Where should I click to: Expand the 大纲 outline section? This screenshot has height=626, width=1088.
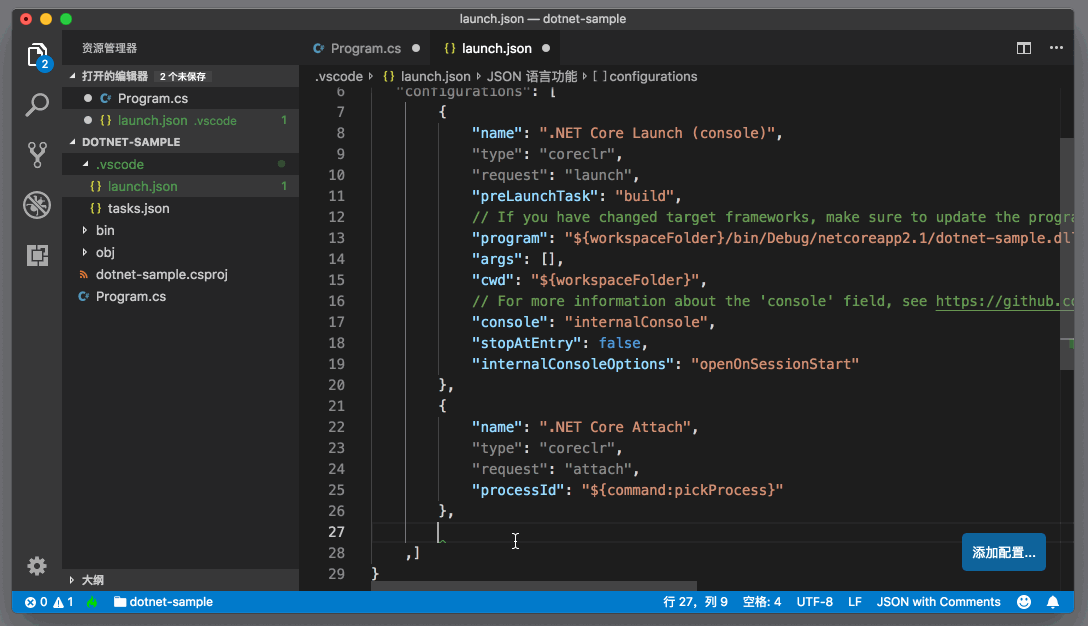tap(92, 579)
